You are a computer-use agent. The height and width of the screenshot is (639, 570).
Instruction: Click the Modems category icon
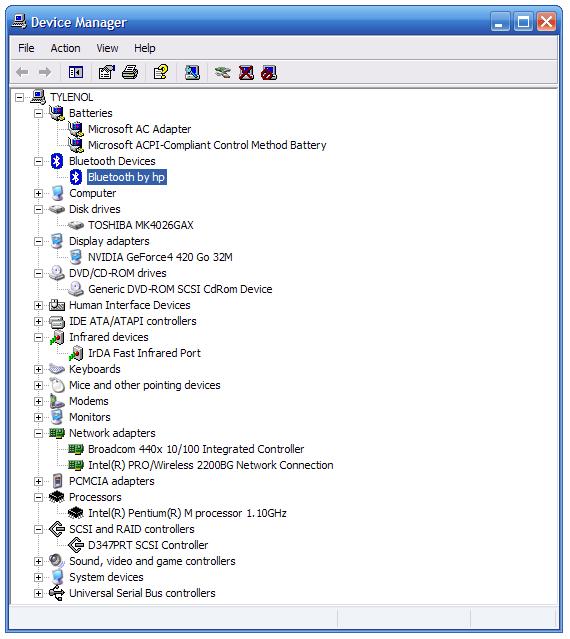tap(57, 401)
